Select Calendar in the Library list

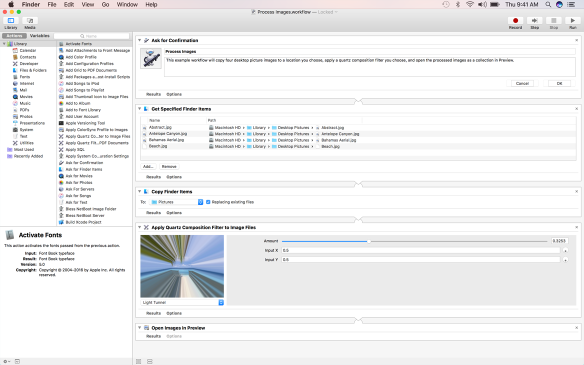click(x=28, y=50)
